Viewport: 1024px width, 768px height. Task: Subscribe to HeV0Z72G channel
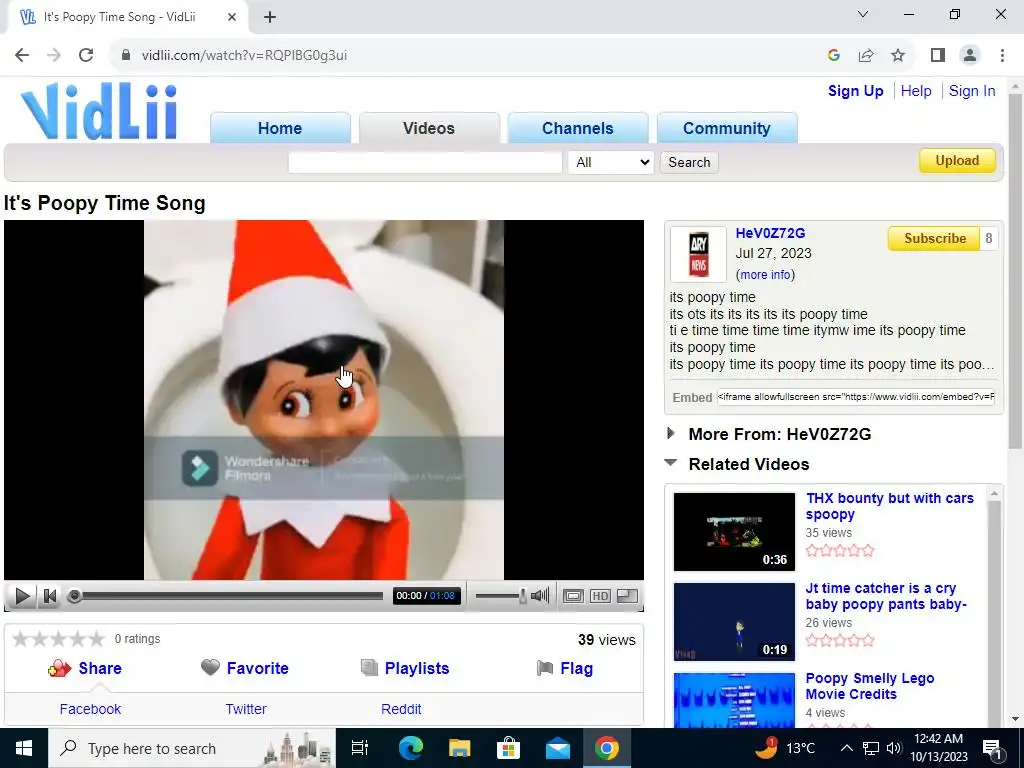935,238
